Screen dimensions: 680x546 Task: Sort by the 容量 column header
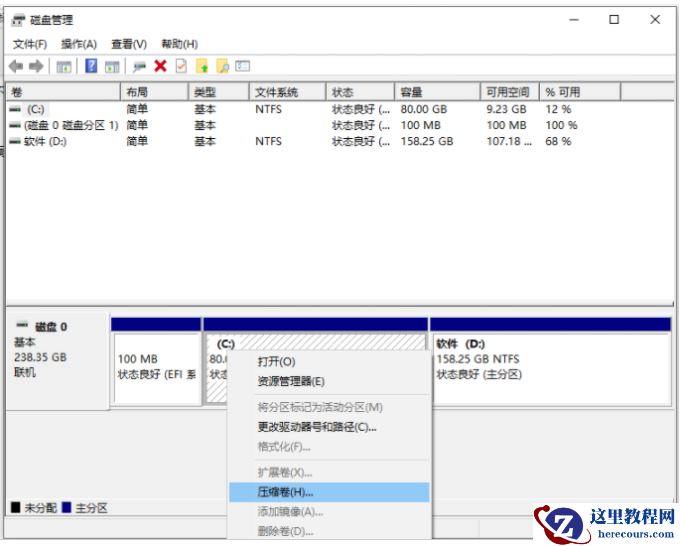(438, 92)
